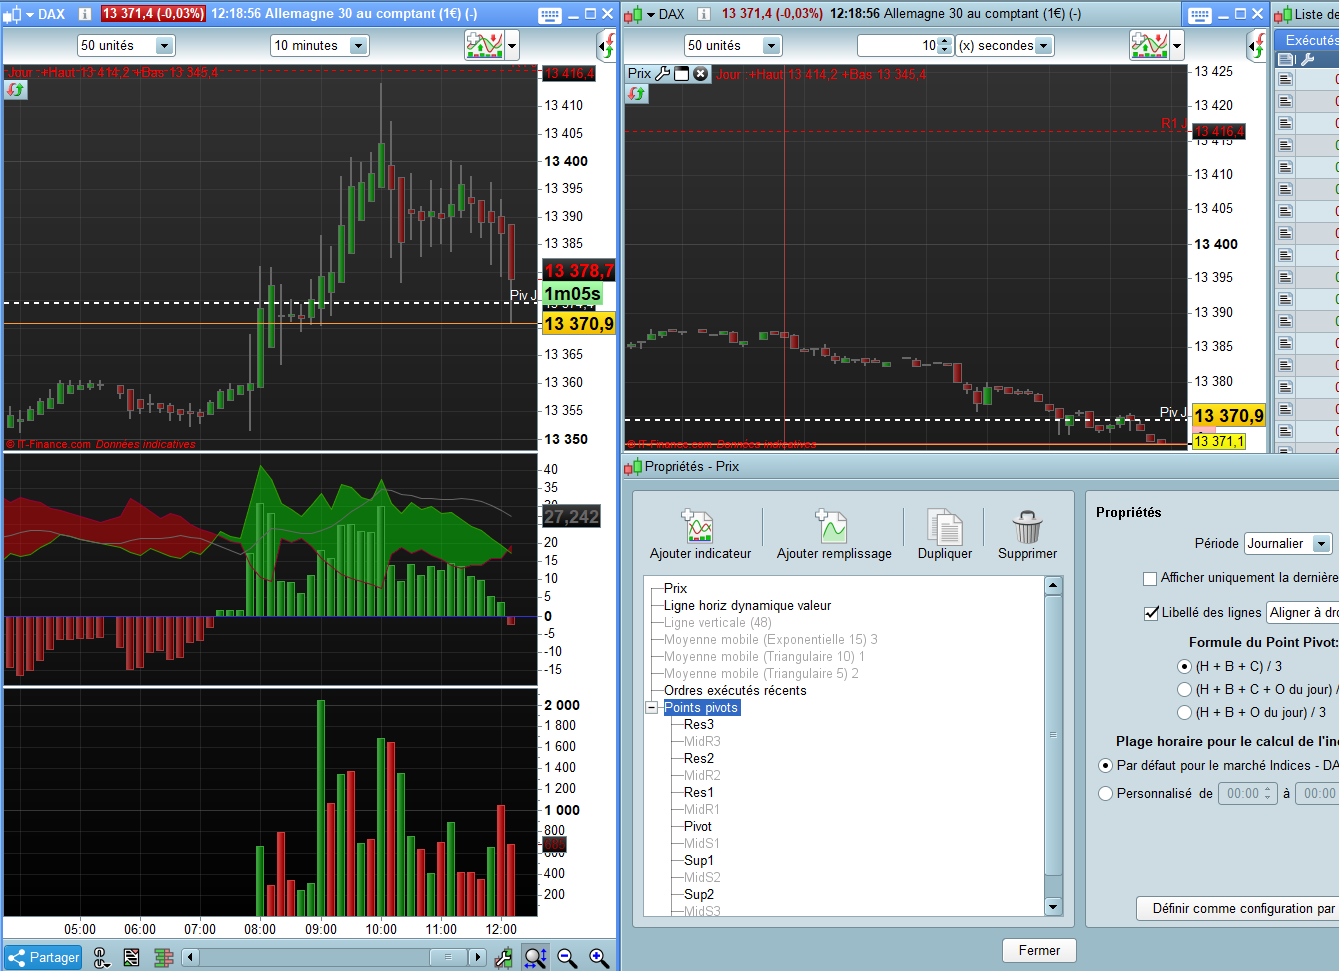Click Personnalisé start time field
1339x971 pixels.
coord(1247,793)
